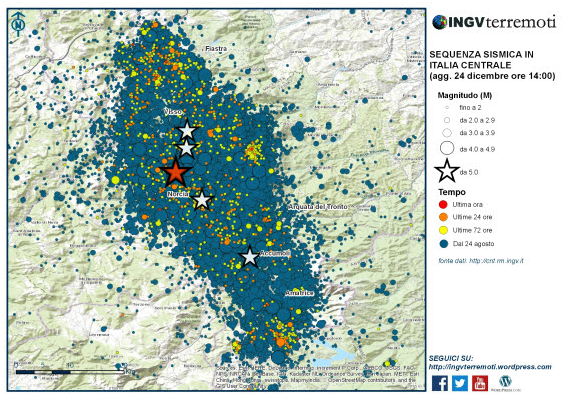The width and height of the screenshot is (564, 400).
Task: Click the star symbol in the magnitude legend
Action: [x=446, y=171]
